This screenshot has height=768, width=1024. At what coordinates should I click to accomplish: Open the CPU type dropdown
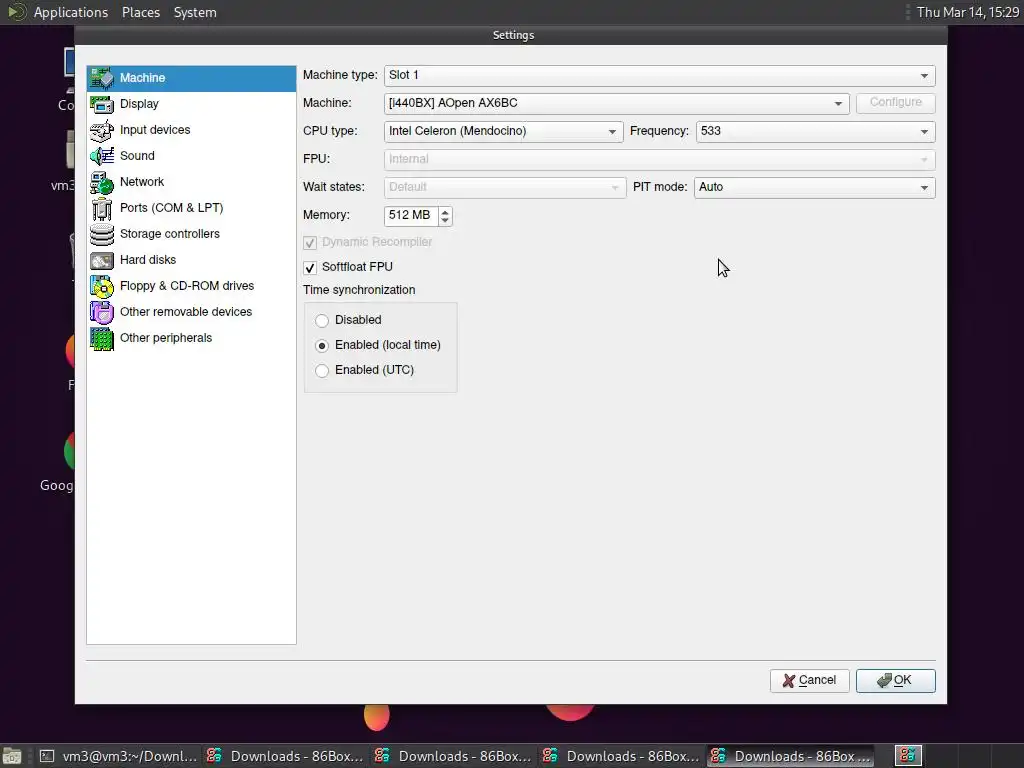[504, 131]
